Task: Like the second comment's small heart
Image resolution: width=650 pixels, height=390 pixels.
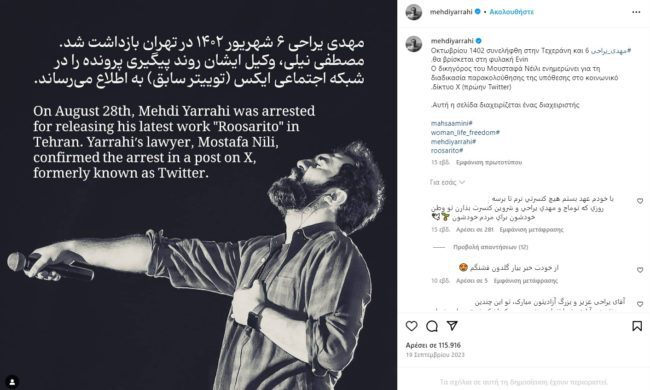Action: click(640, 270)
